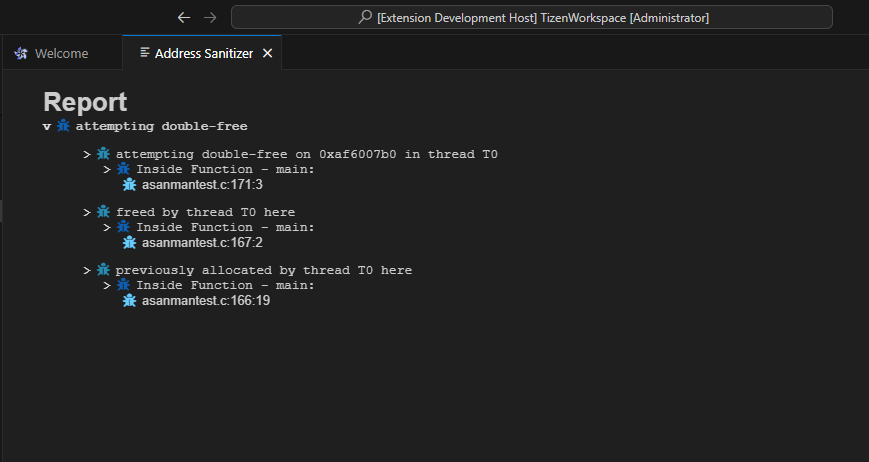Click the forward navigation arrow
This screenshot has width=869, height=462.
[x=210, y=17]
